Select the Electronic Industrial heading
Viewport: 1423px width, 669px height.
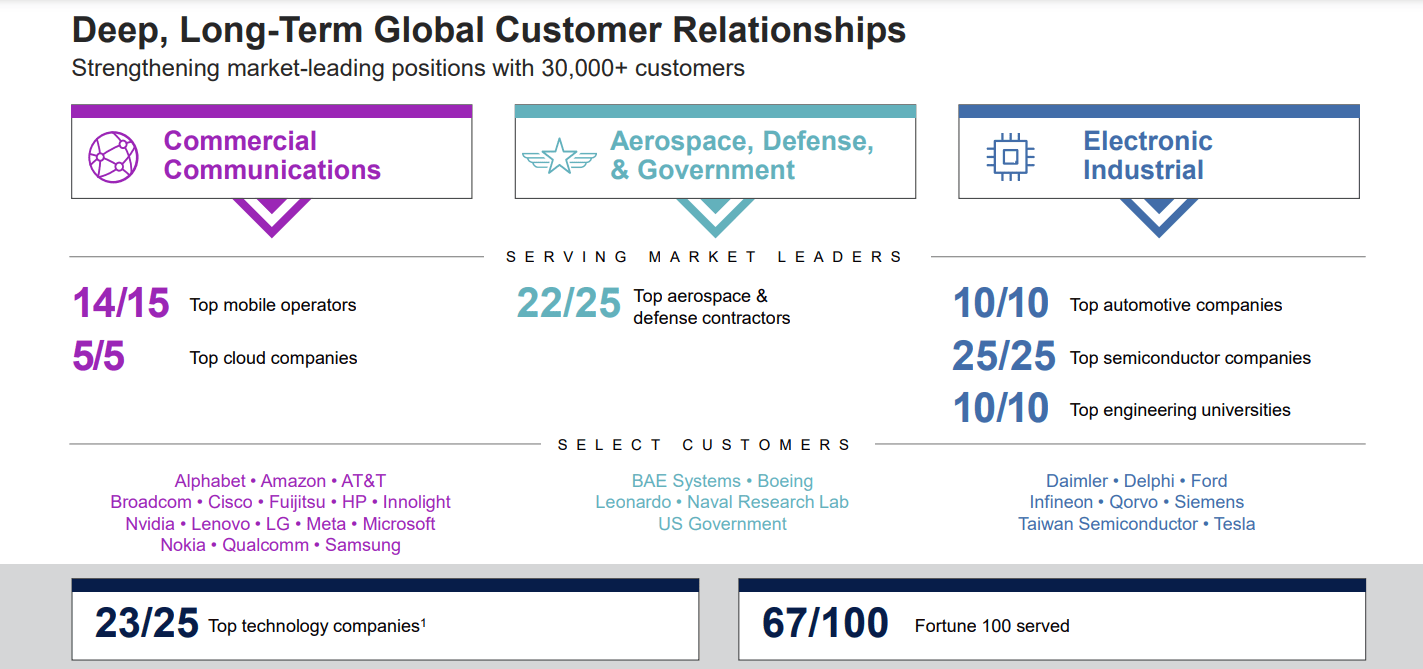(x=1147, y=156)
